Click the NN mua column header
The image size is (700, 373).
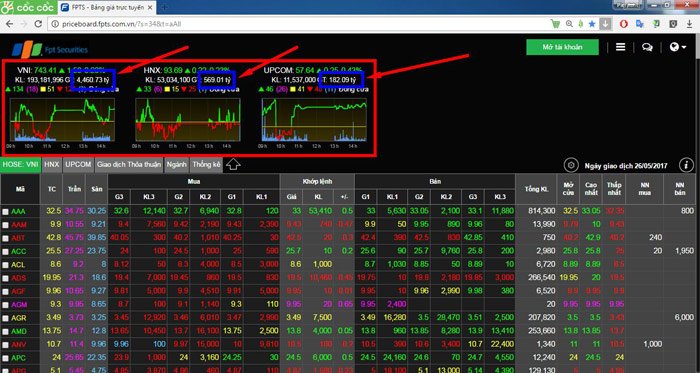(644, 189)
